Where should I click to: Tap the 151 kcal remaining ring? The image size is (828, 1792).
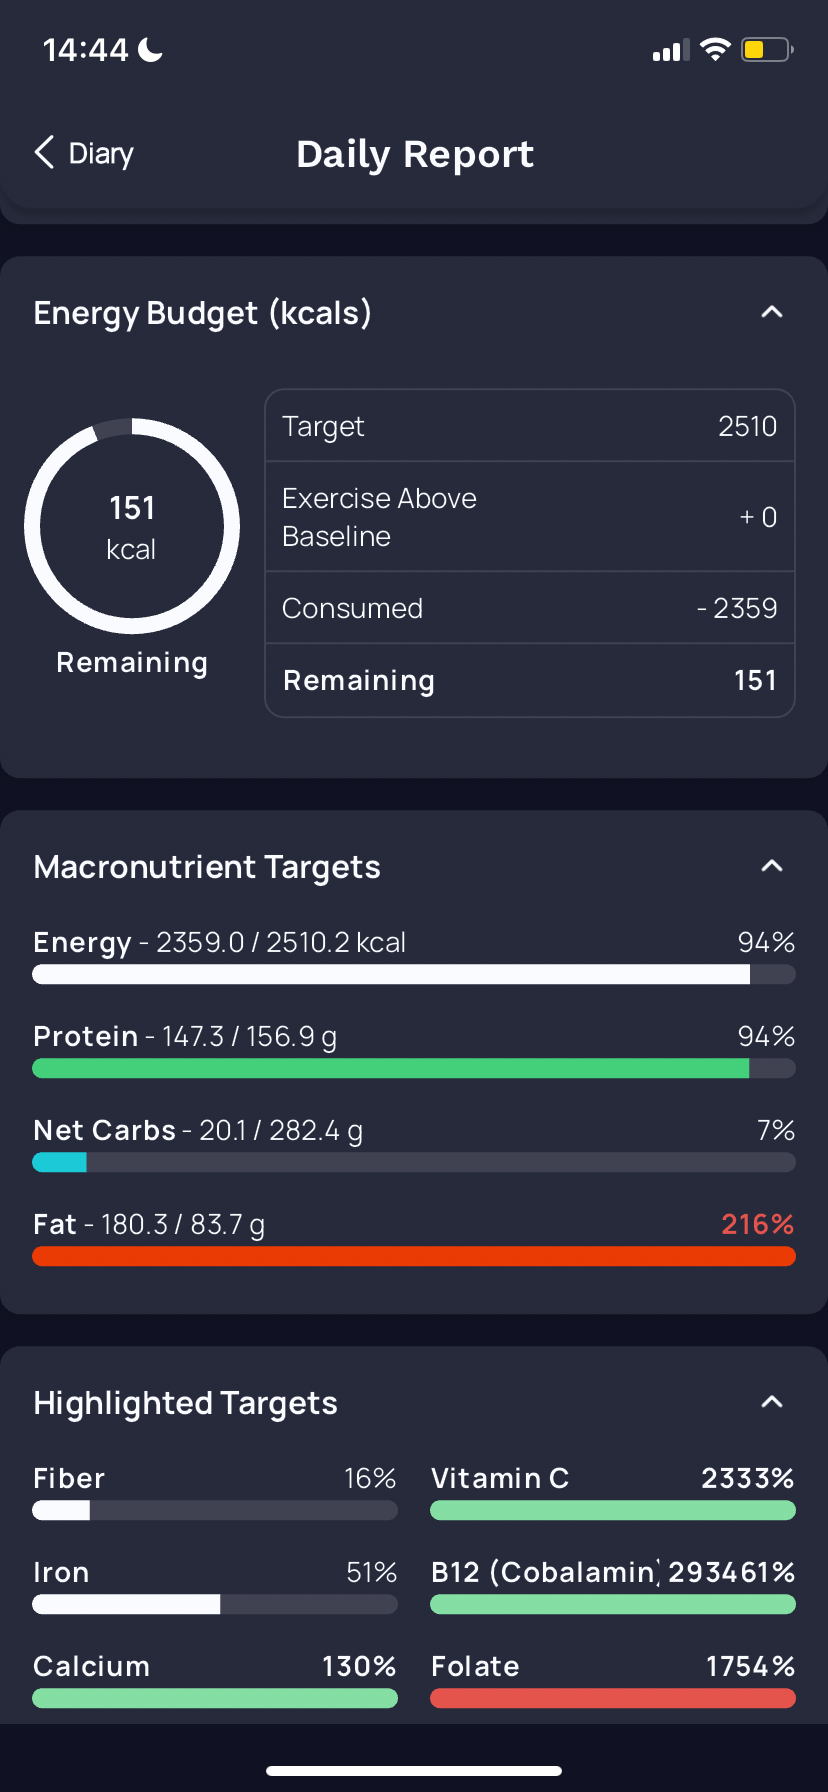pyautogui.click(x=132, y=526)
